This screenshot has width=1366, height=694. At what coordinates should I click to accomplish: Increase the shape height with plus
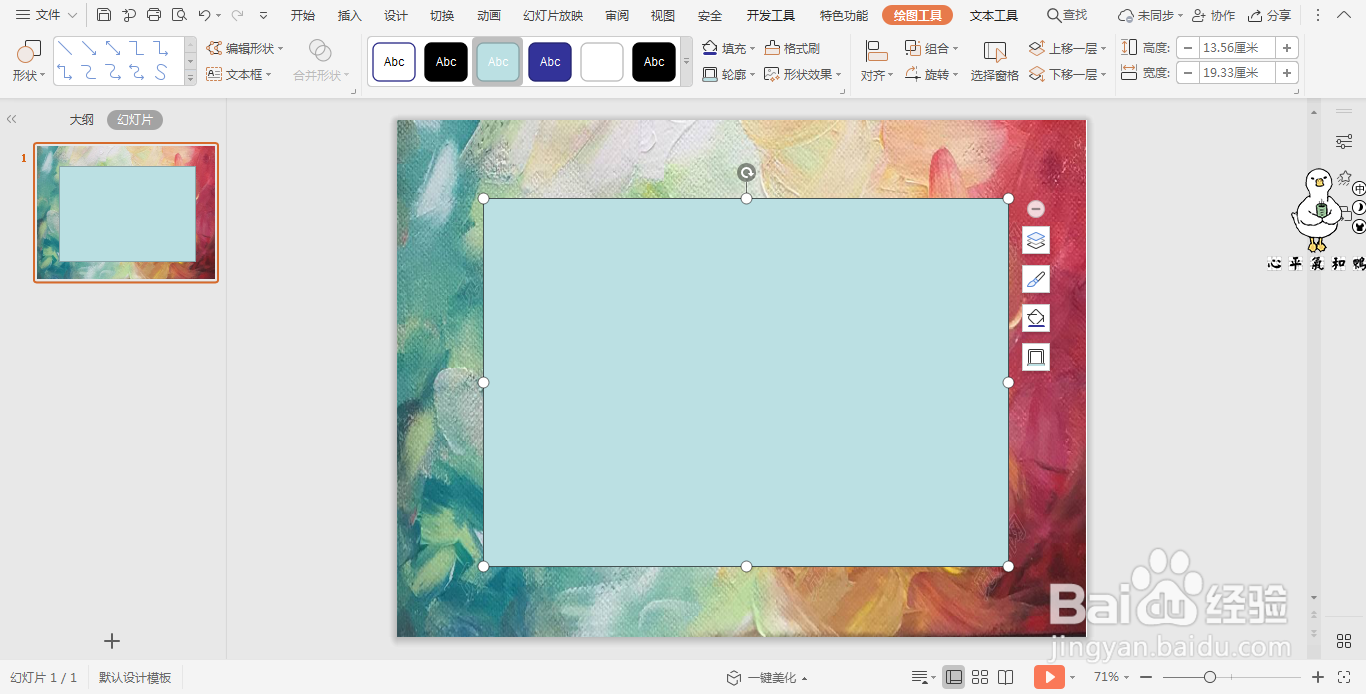(1287, 47)
